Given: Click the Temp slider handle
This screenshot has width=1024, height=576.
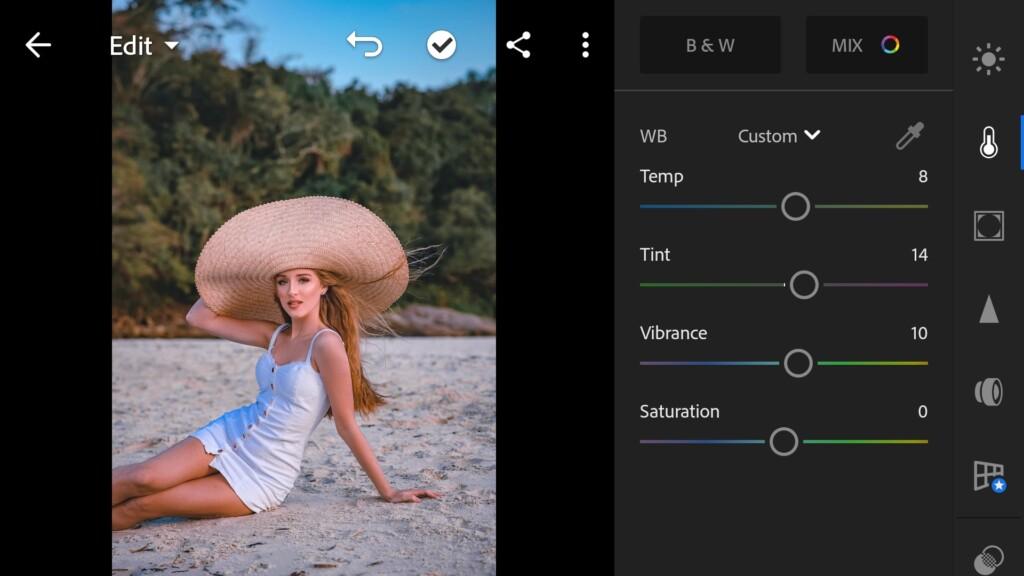Looking at the screenshot, I should click(795, 206).
